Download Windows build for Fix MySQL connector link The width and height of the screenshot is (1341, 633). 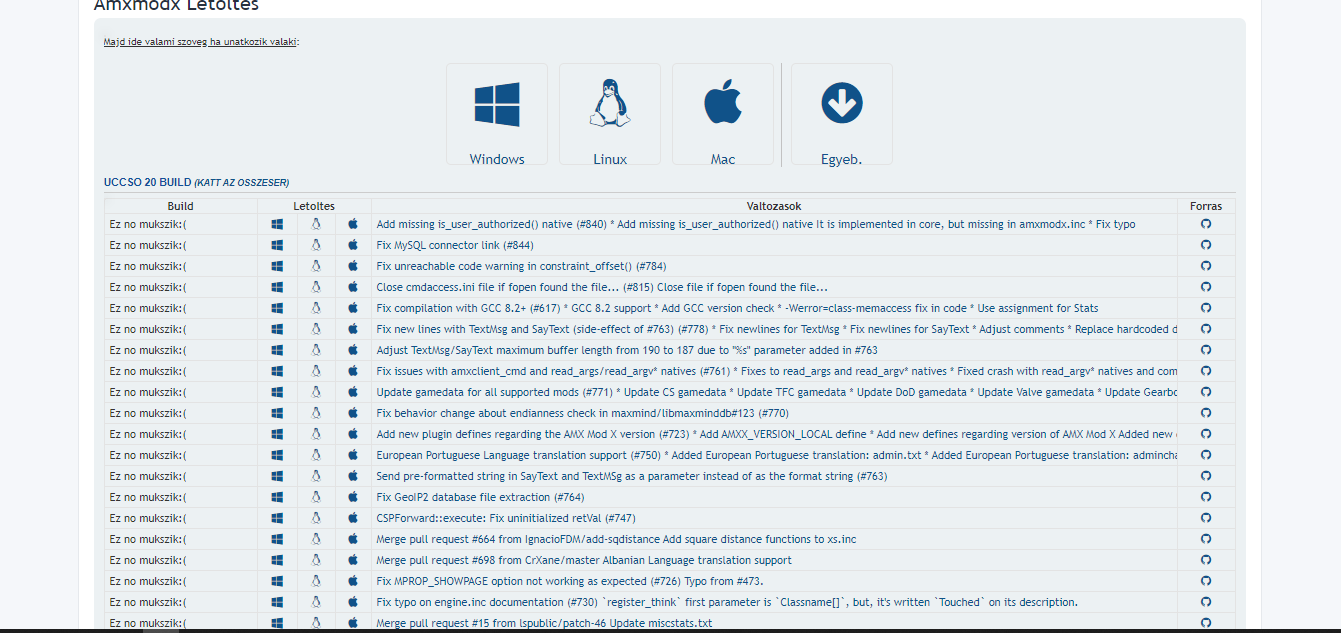277,245
